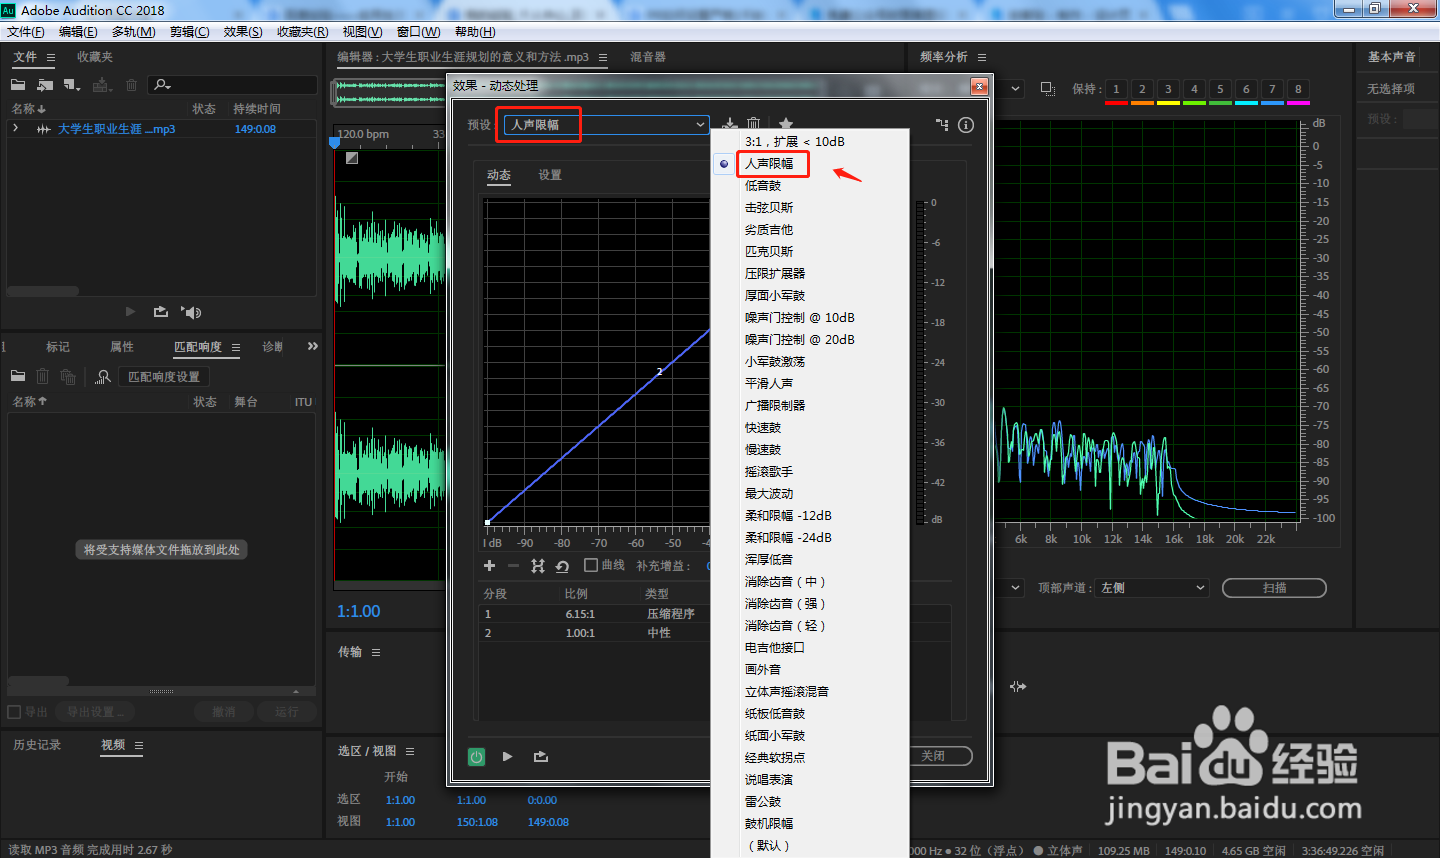Toggle the green effect power button
The image size is (1440, 858).
pos(476,757)
